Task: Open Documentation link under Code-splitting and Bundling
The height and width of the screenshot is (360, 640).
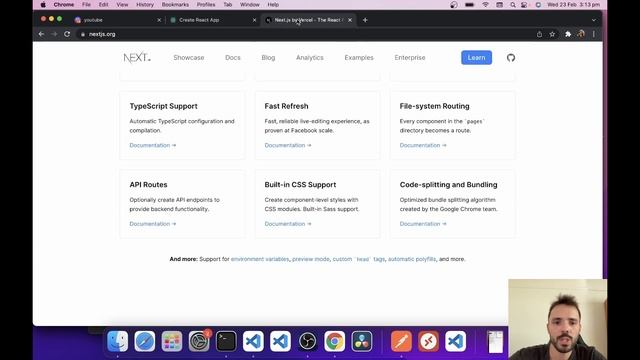Action: click(423, 224)
